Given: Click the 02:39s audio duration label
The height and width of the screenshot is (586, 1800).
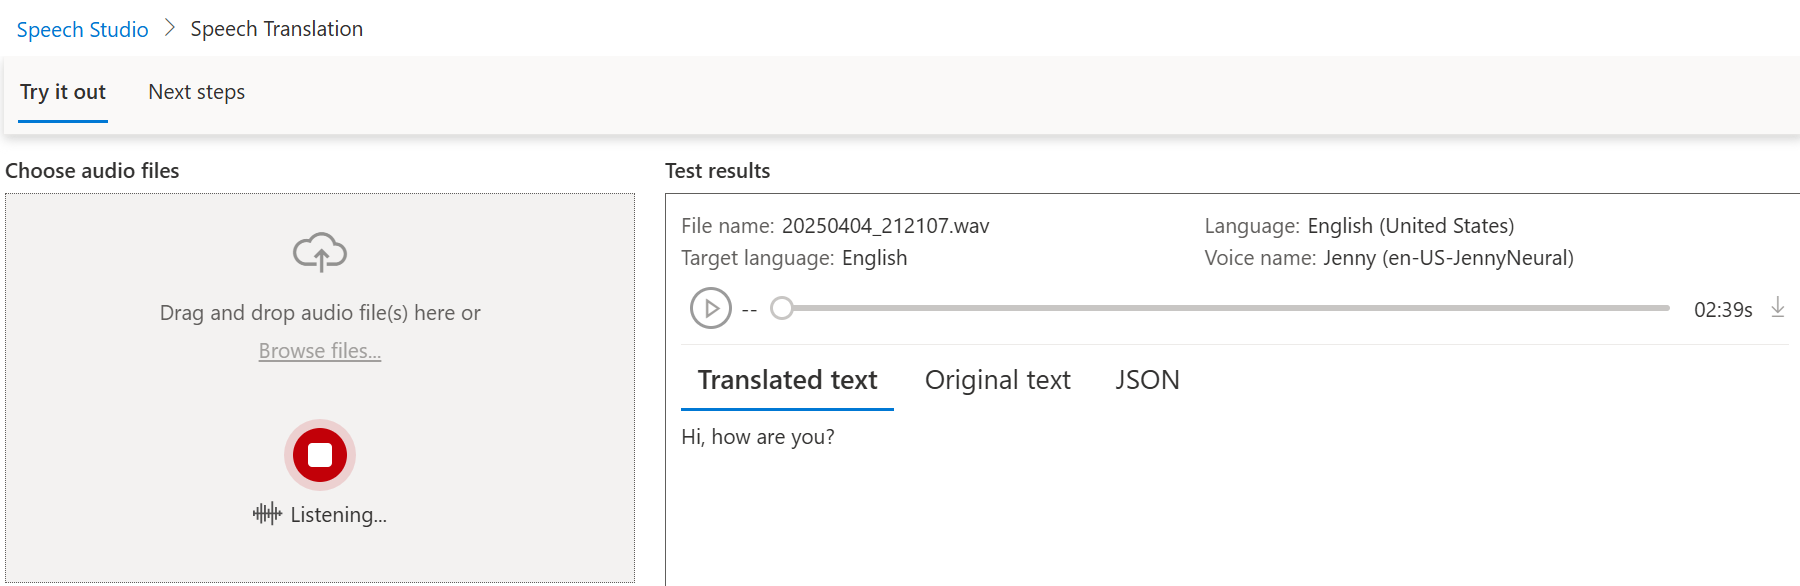Looking at the screenshot, I should point(1722,310).
